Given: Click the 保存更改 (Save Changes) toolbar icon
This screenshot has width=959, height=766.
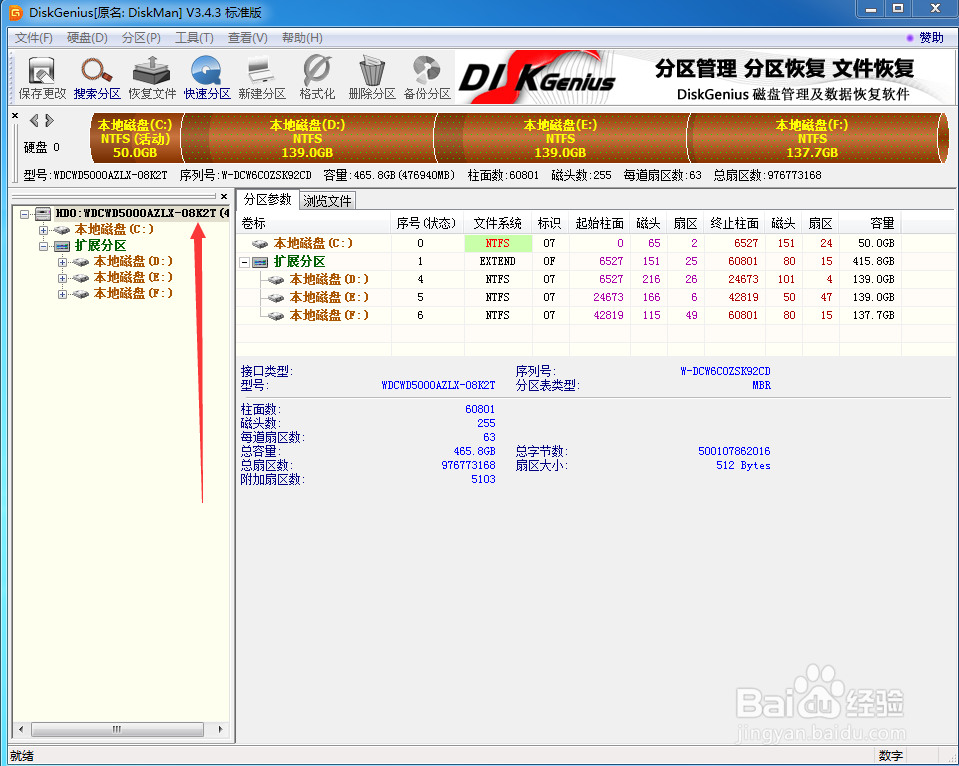Looking at the screenshot, I should (42, 78).
